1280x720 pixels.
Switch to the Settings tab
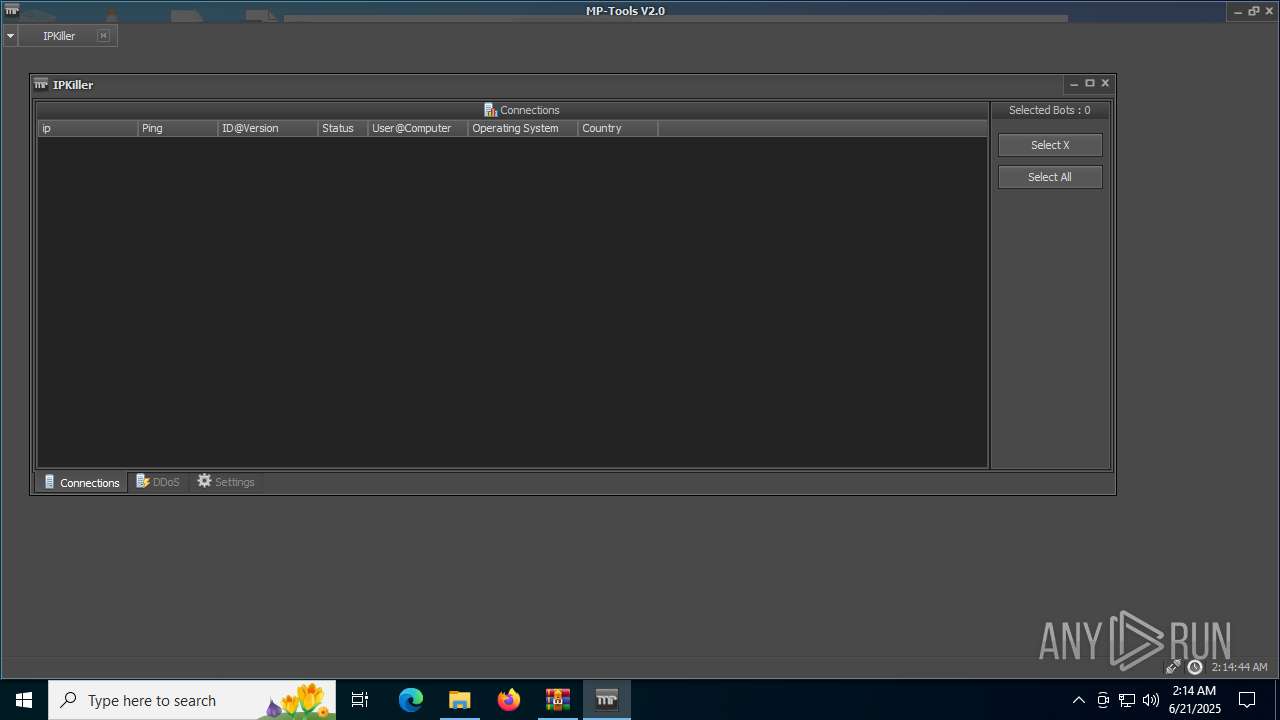point(226,482)
